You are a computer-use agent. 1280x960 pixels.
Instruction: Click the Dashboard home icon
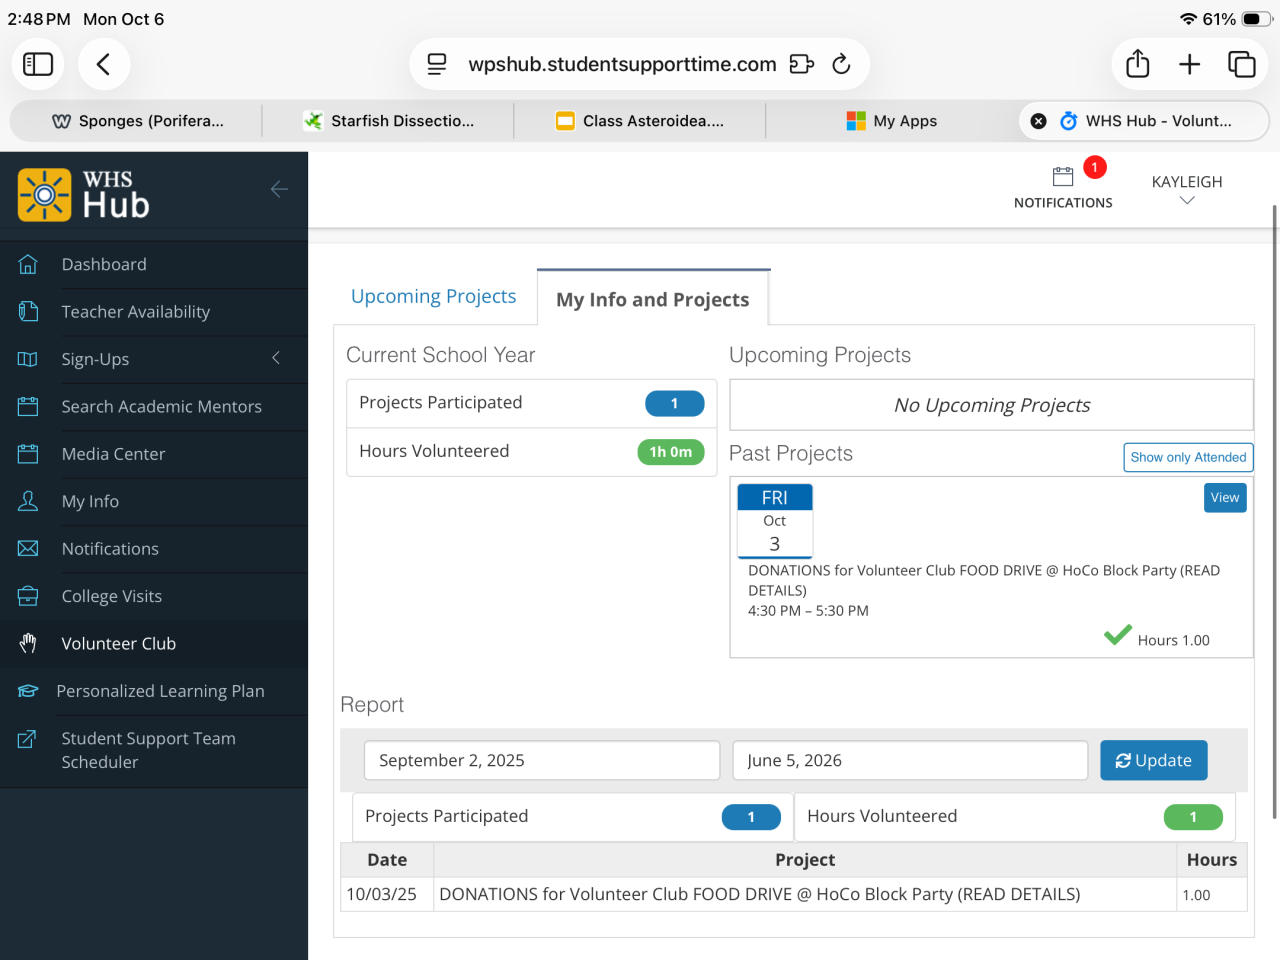[x=28, y=264]
